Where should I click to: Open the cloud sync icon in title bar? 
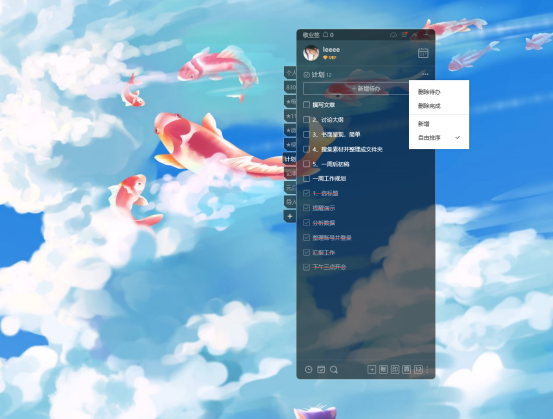[x=393, y=35]
